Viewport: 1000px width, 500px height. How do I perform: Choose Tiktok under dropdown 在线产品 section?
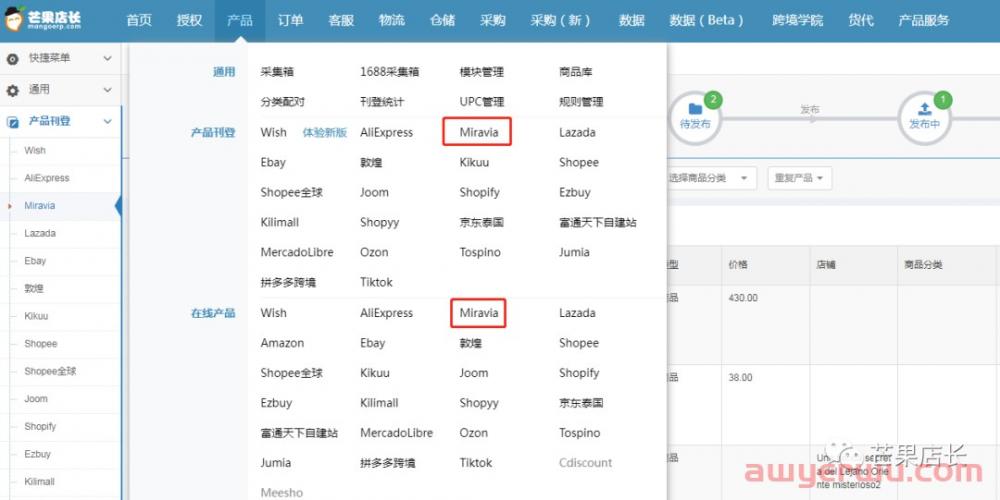(476, 463)
